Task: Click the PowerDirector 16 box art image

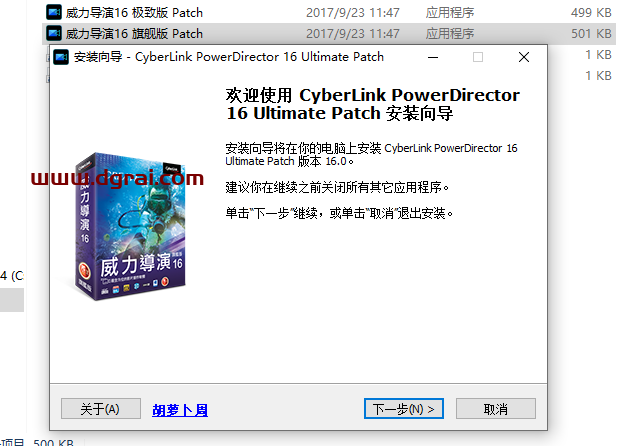Action: click(130, 226)
